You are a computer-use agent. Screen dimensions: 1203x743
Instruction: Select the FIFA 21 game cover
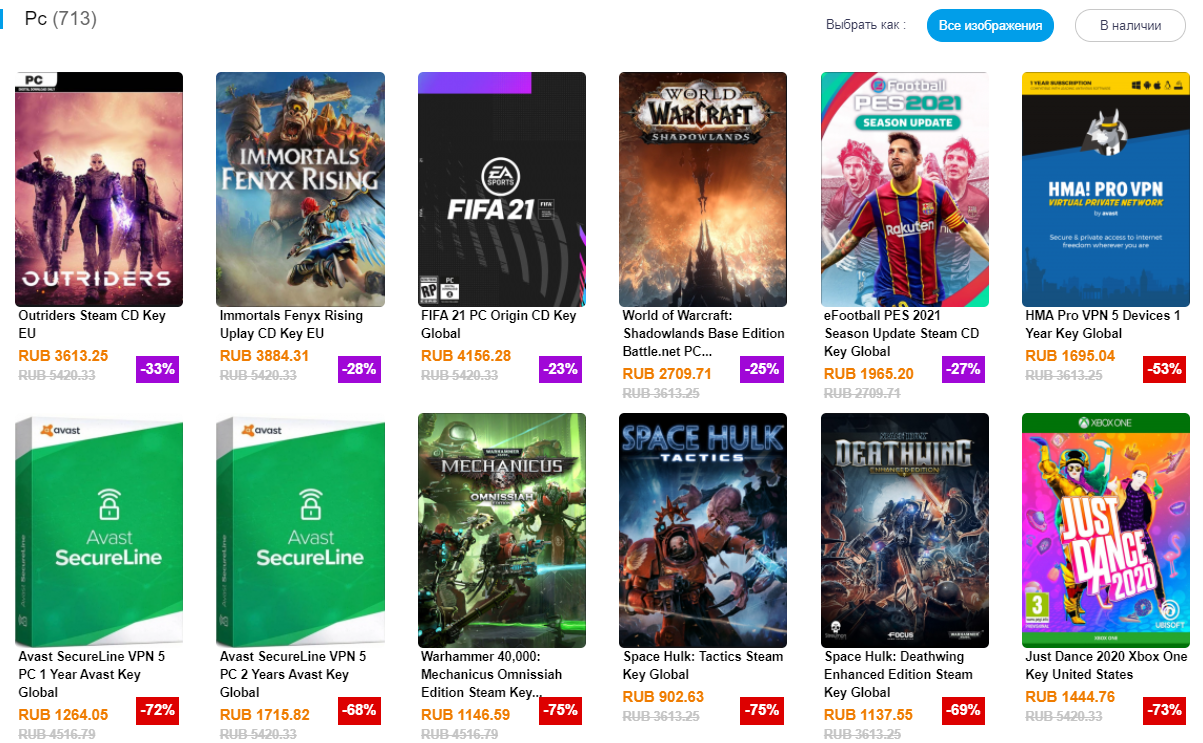(x=501, y=189)
